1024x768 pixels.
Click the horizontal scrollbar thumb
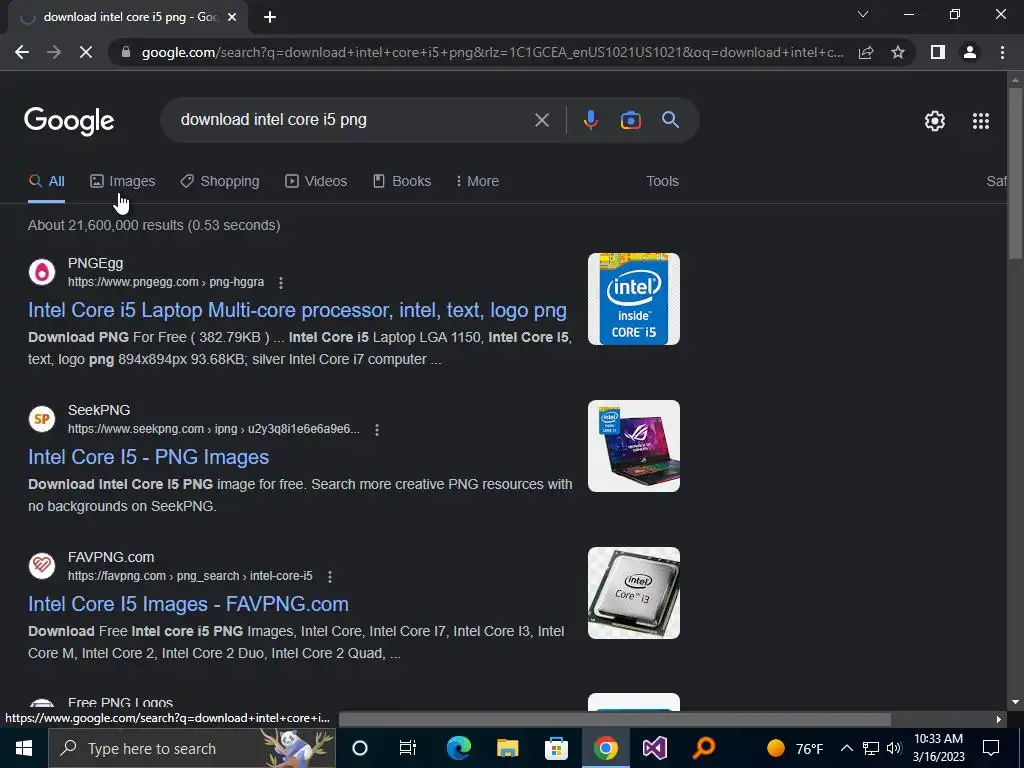point(615,719)
